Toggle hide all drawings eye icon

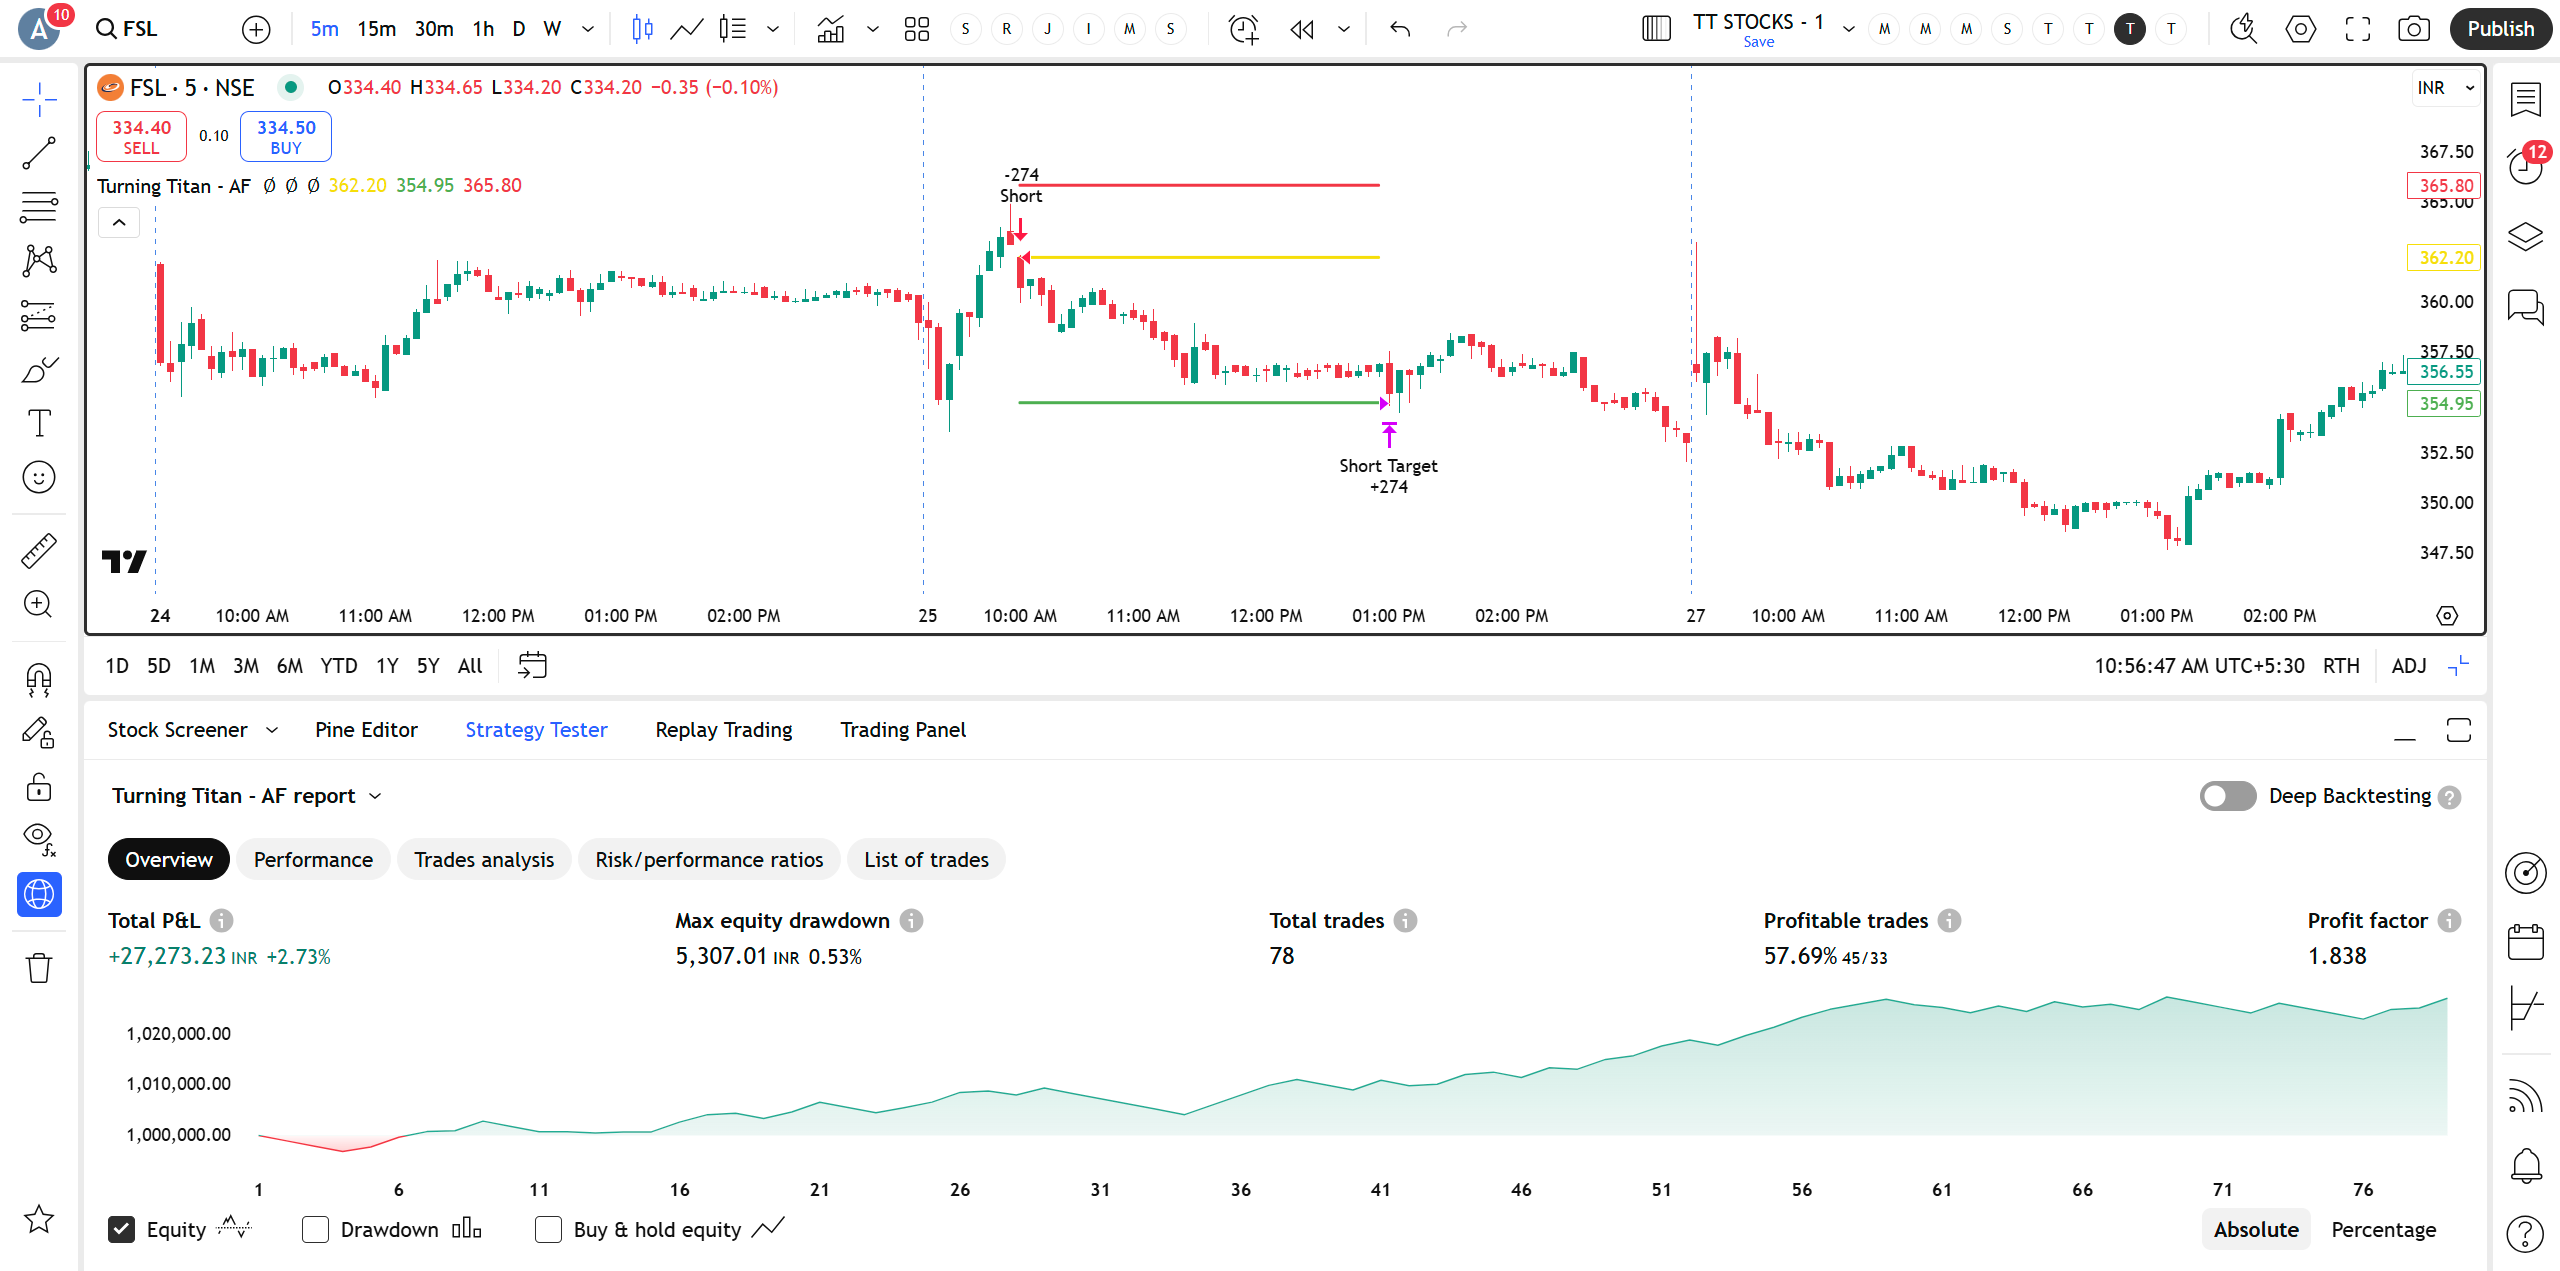click(x=39, y=840)
